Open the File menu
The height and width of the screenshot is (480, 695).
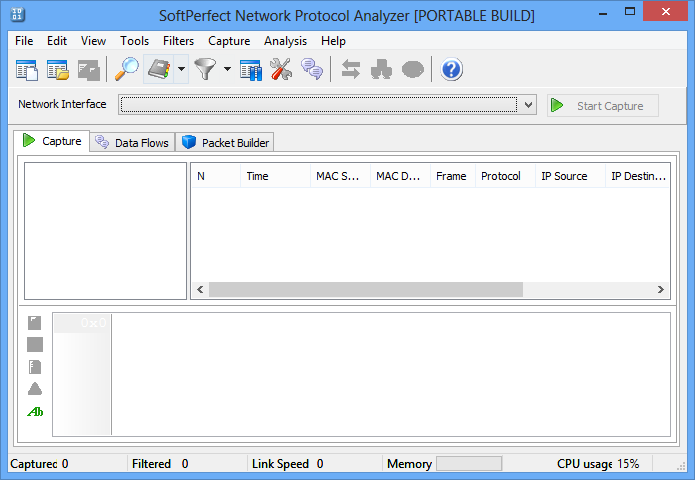[24, 41]
